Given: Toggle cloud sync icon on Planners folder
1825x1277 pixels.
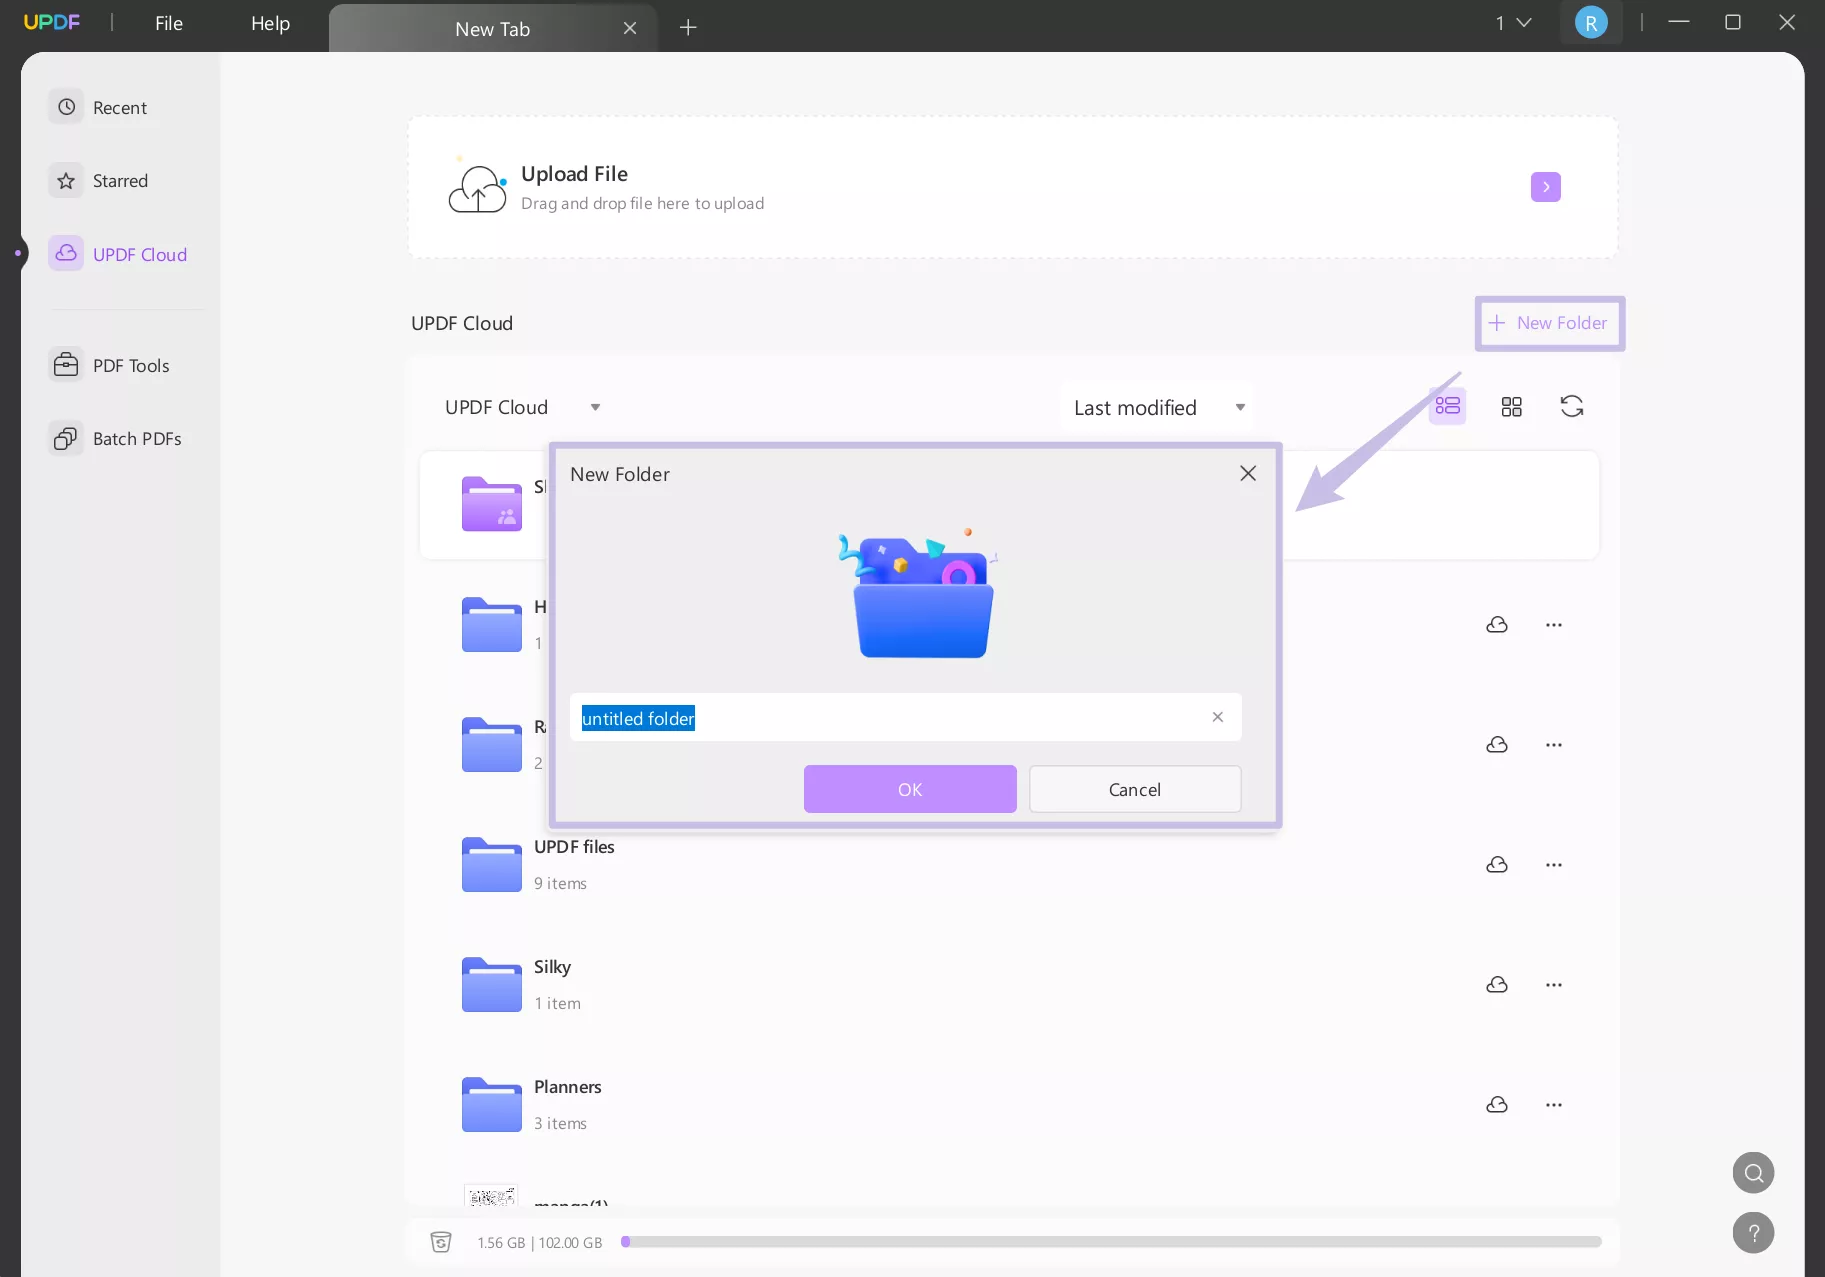Looking at the screenshot, I should 1496,1105.
